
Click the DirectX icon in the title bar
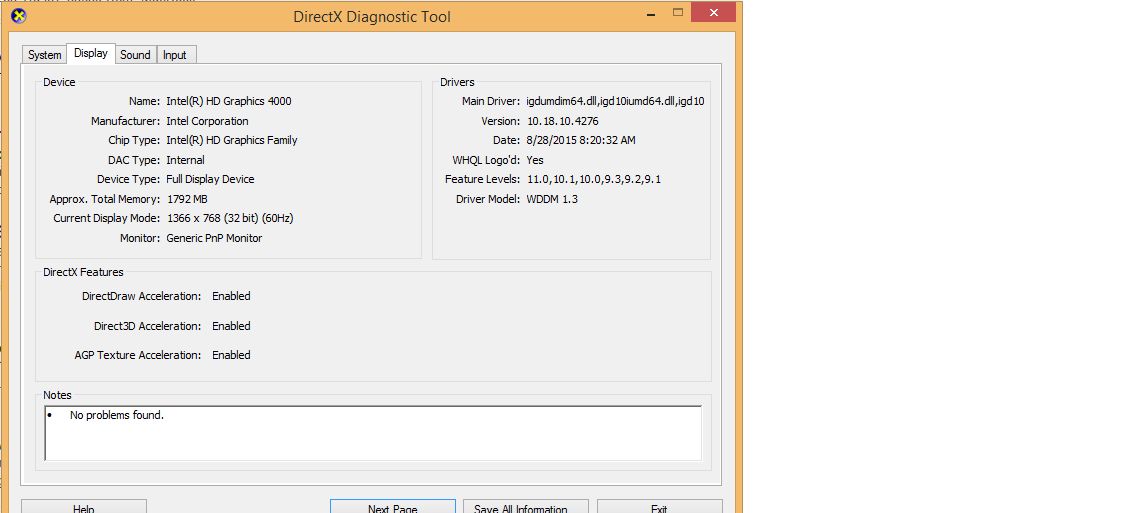tap(18, 15)
